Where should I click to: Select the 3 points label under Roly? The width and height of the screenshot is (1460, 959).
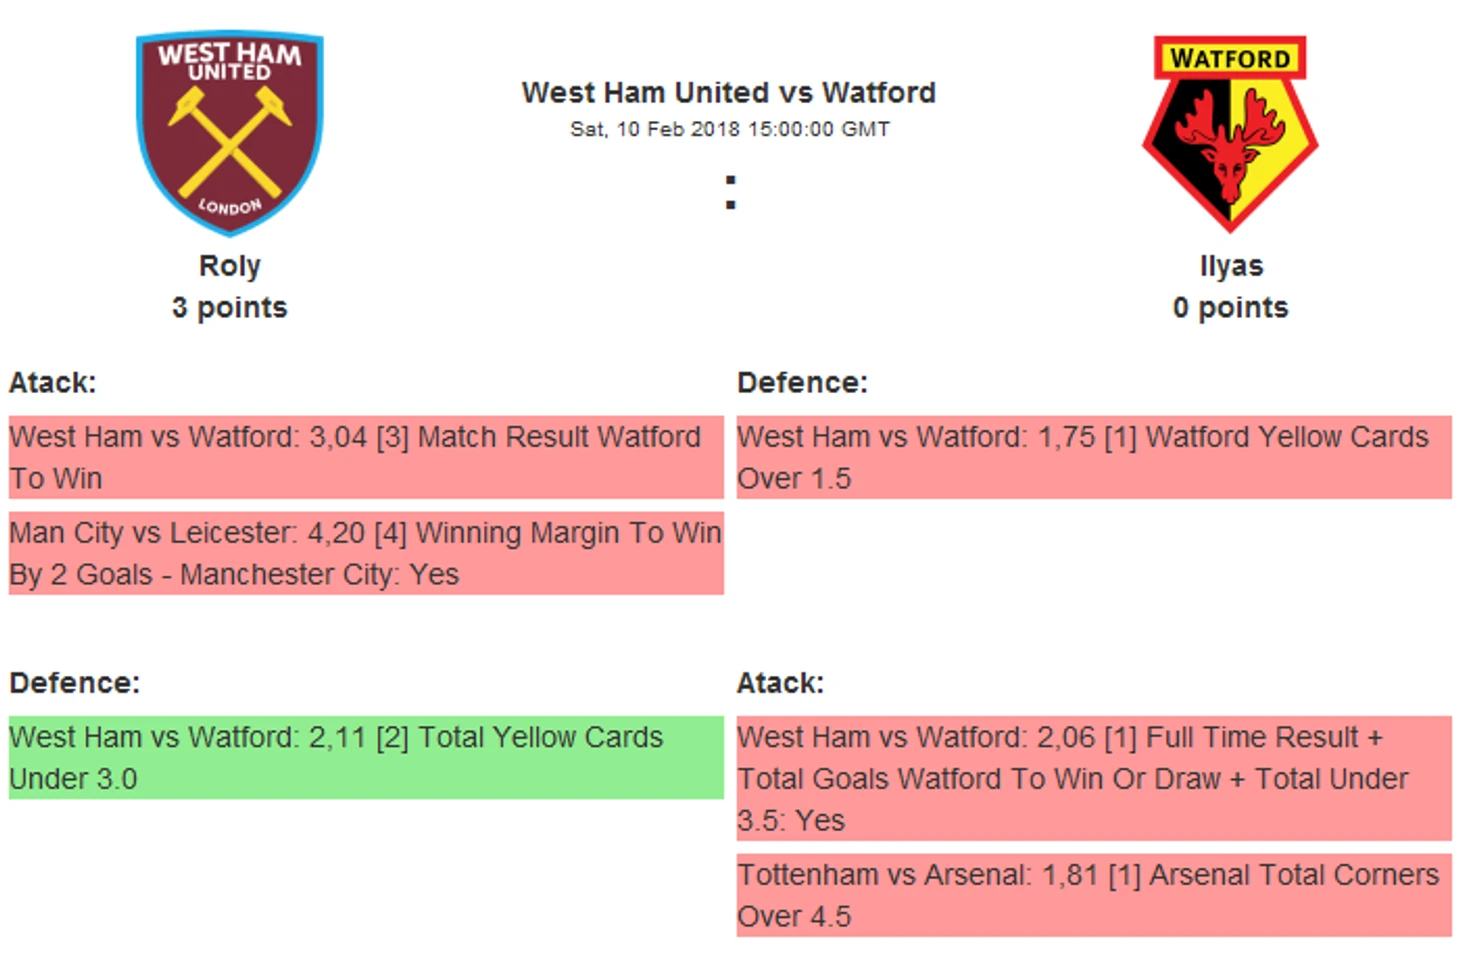(230, 307)
